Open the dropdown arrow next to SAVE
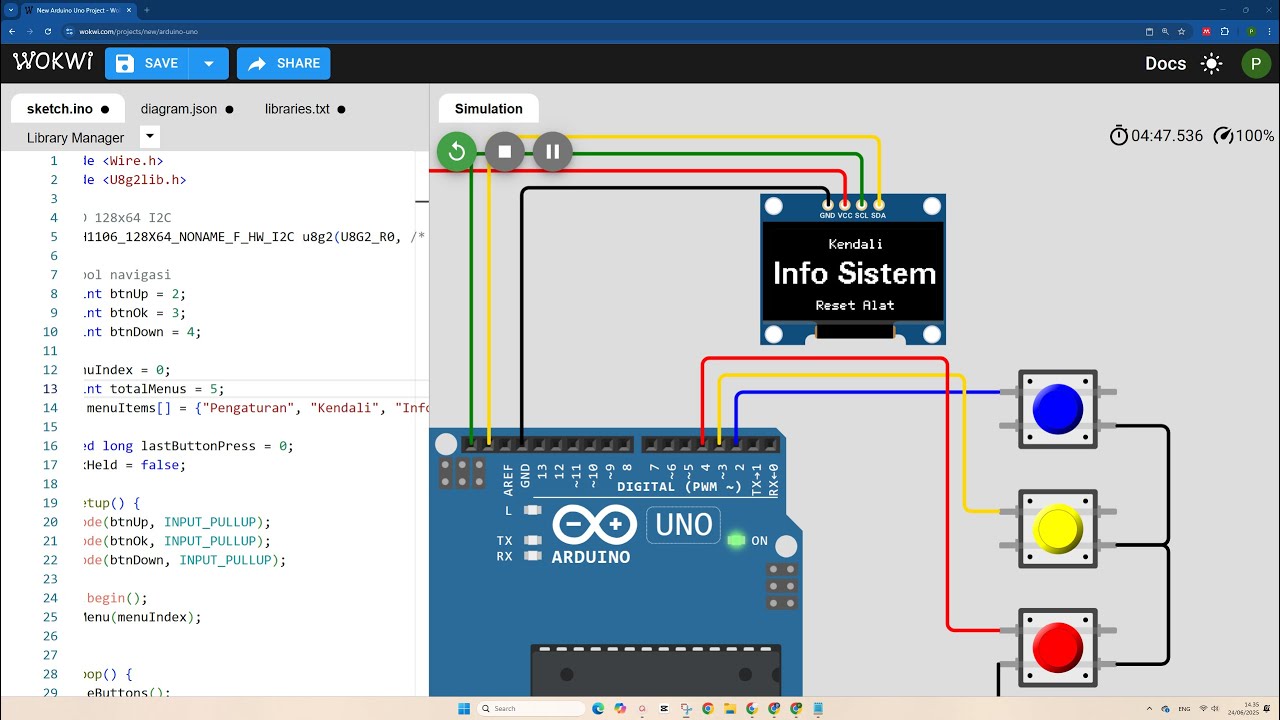The width and height of the screenshot is (1280, 720). [209, 63]
